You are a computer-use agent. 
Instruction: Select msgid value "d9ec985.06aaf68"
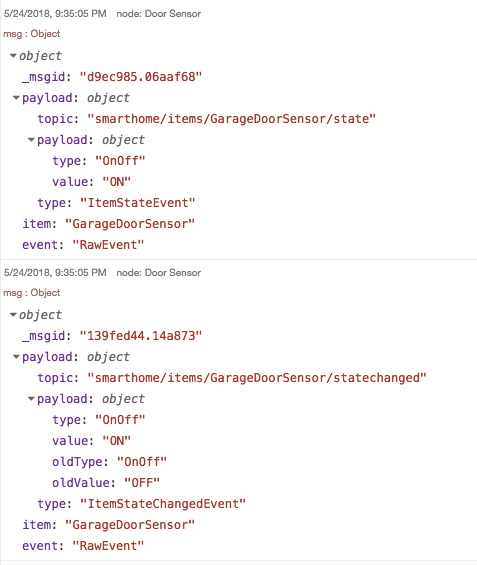point(141,77)
